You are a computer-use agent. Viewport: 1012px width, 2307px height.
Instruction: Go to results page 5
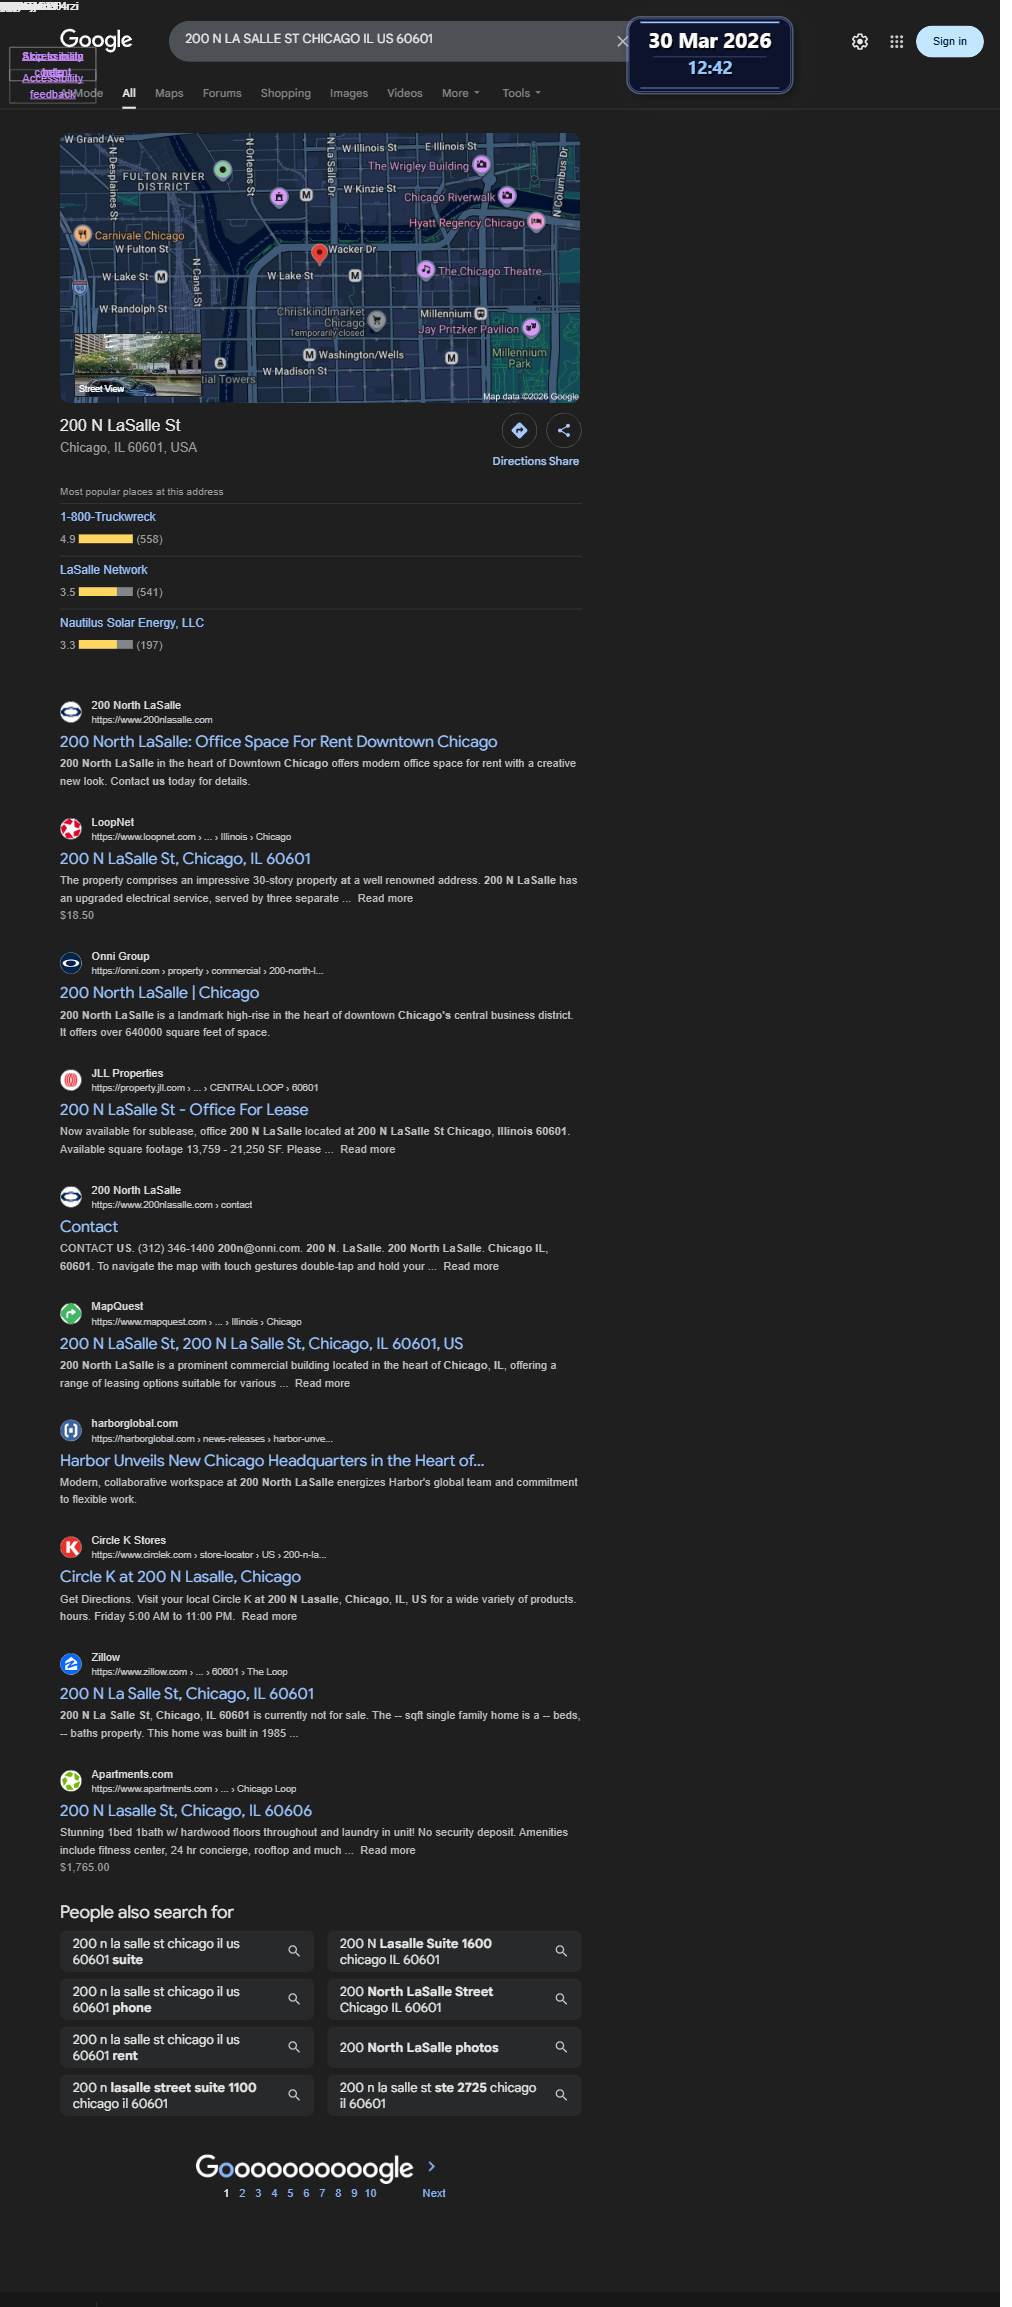(291, 2193)
